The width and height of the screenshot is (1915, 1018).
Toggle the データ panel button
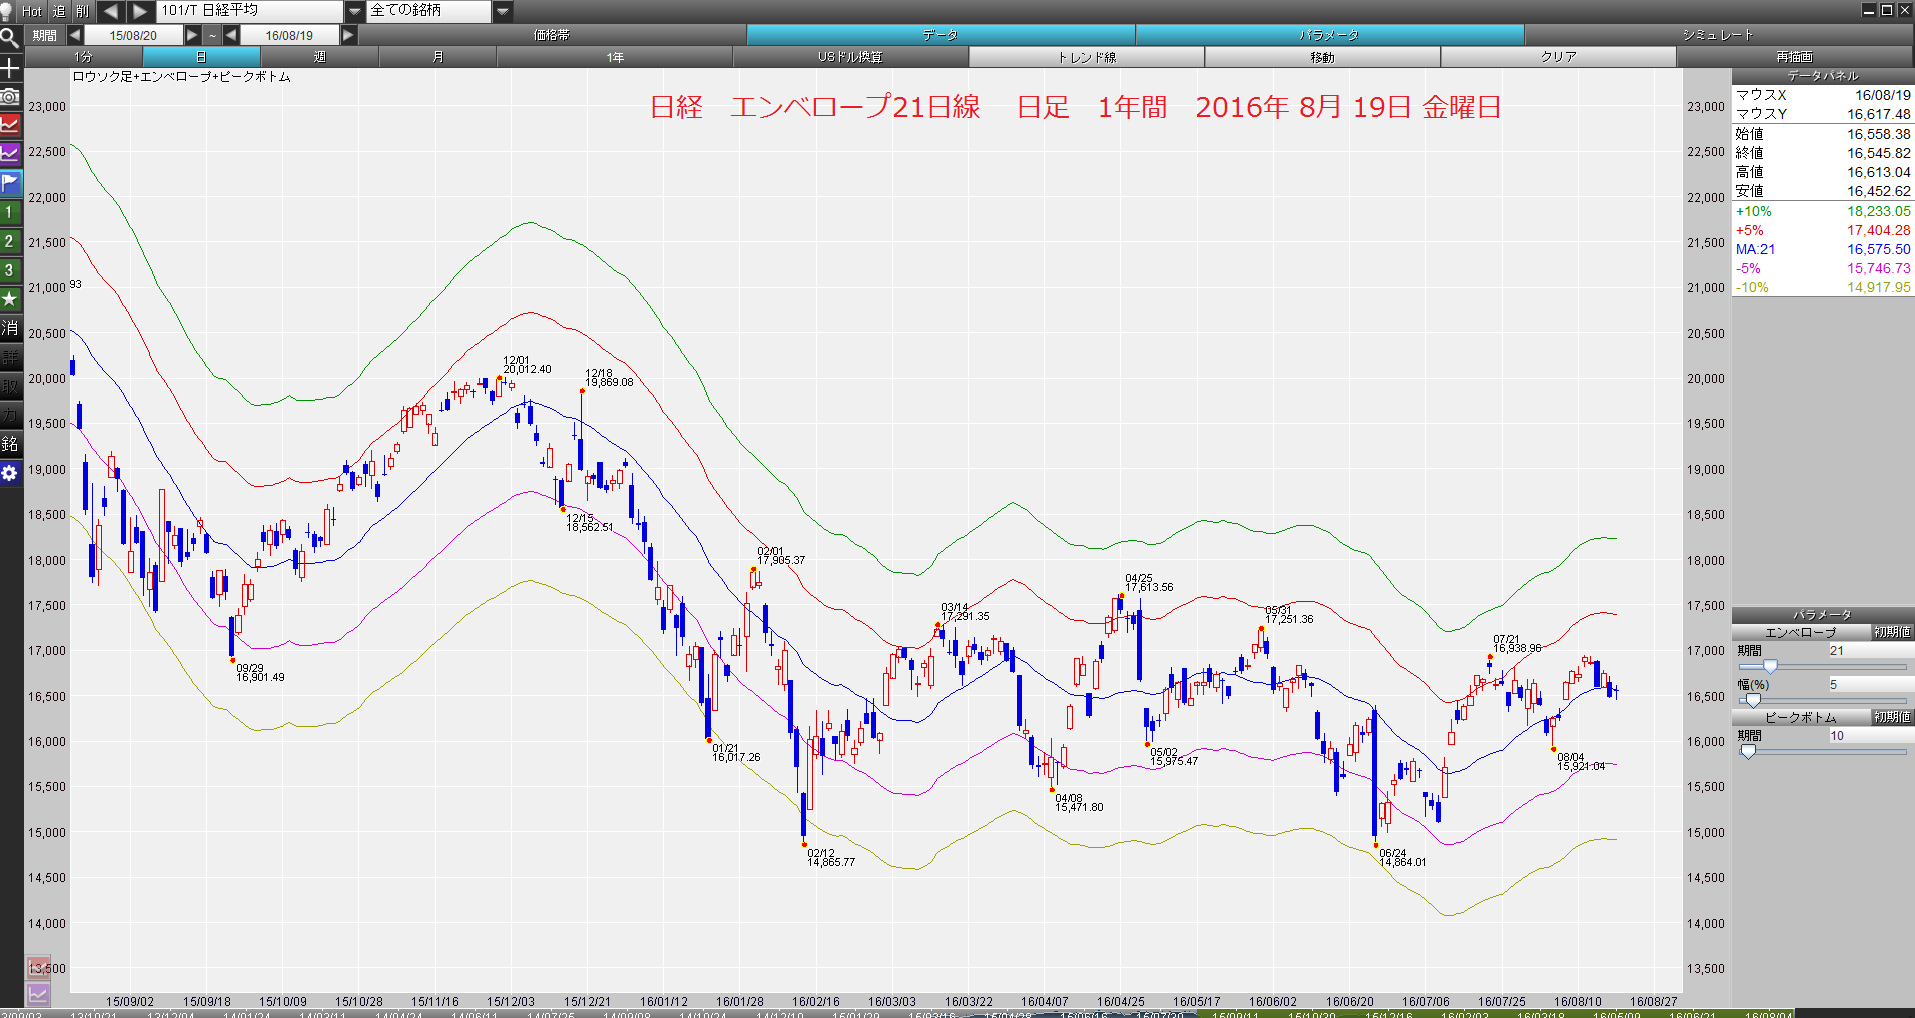point(940,35)
